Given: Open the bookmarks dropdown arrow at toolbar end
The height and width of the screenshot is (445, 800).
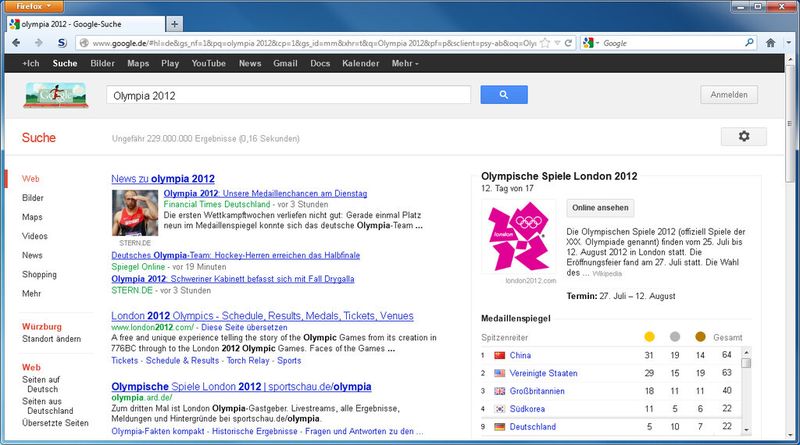Looking at the screenshot, I should pyautogui.click(x=789, y=43).
